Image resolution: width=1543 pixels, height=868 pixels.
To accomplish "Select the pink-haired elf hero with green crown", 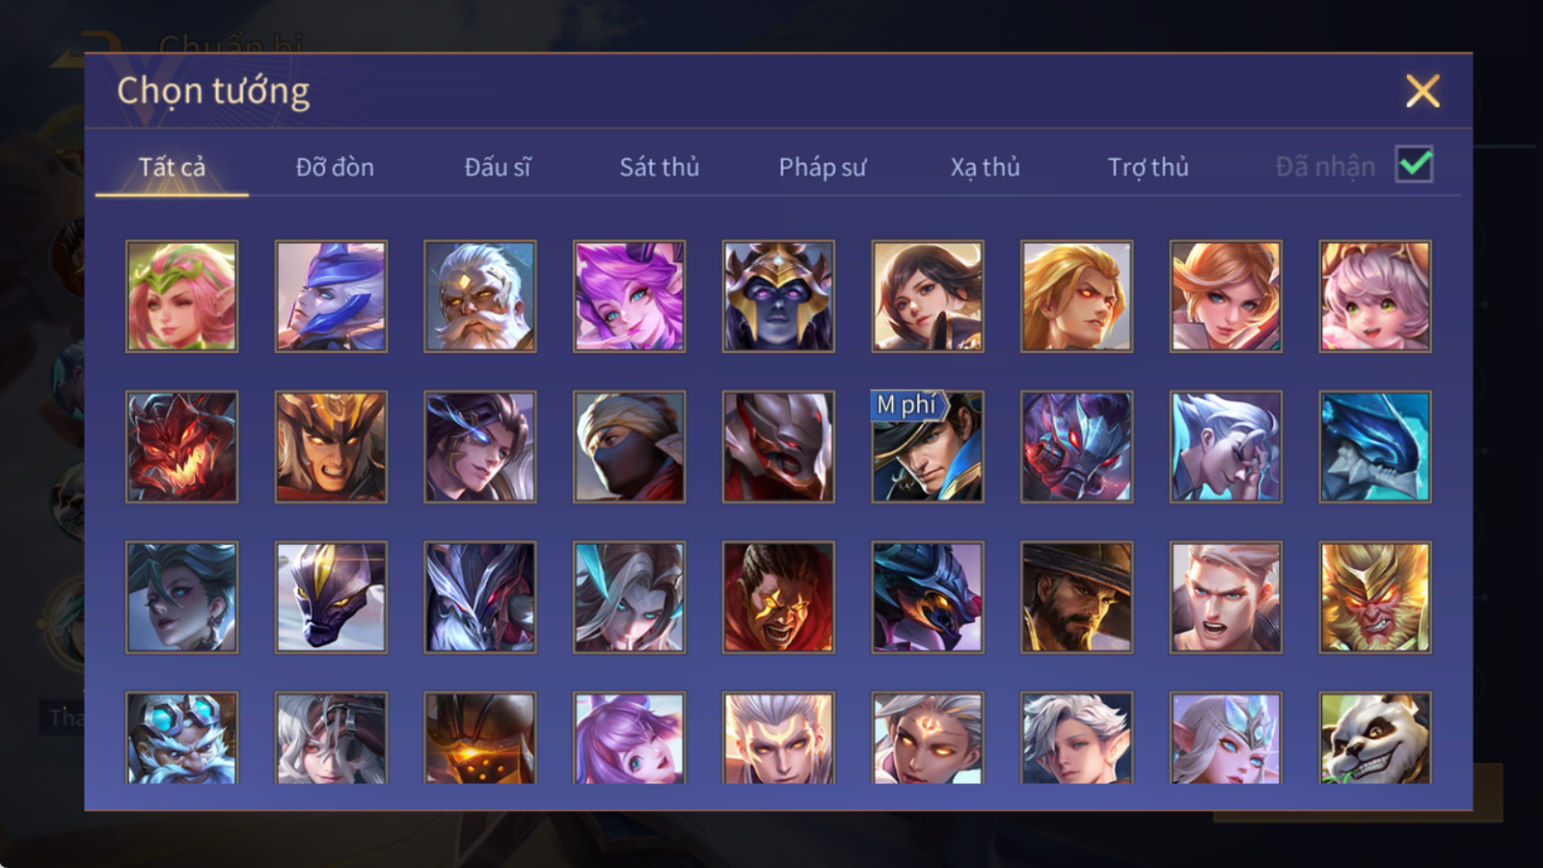I will tap(182, 296).
